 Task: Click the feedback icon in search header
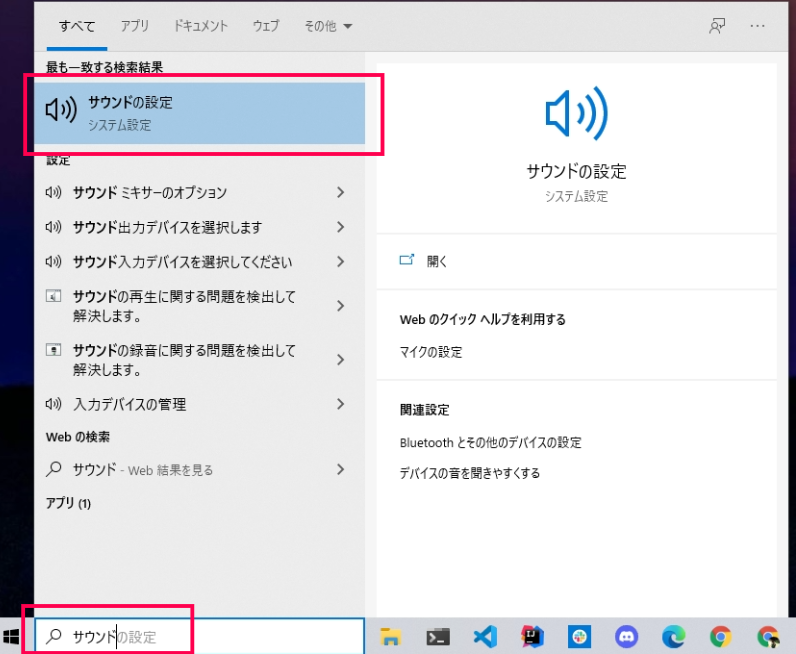(717, 25)
